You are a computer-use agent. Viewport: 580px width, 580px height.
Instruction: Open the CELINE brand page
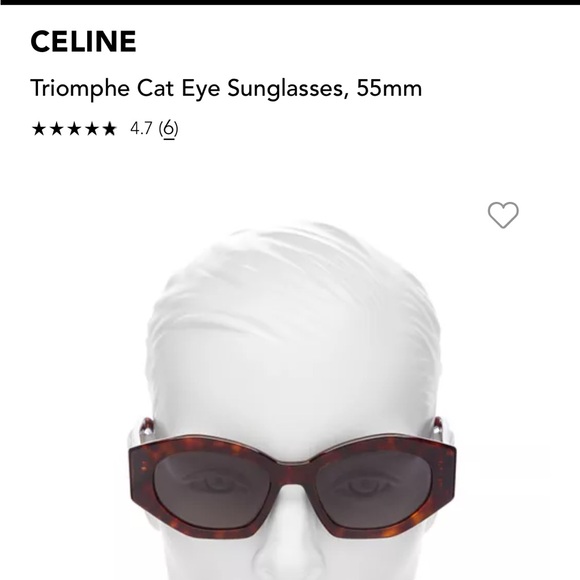(84, 41)
